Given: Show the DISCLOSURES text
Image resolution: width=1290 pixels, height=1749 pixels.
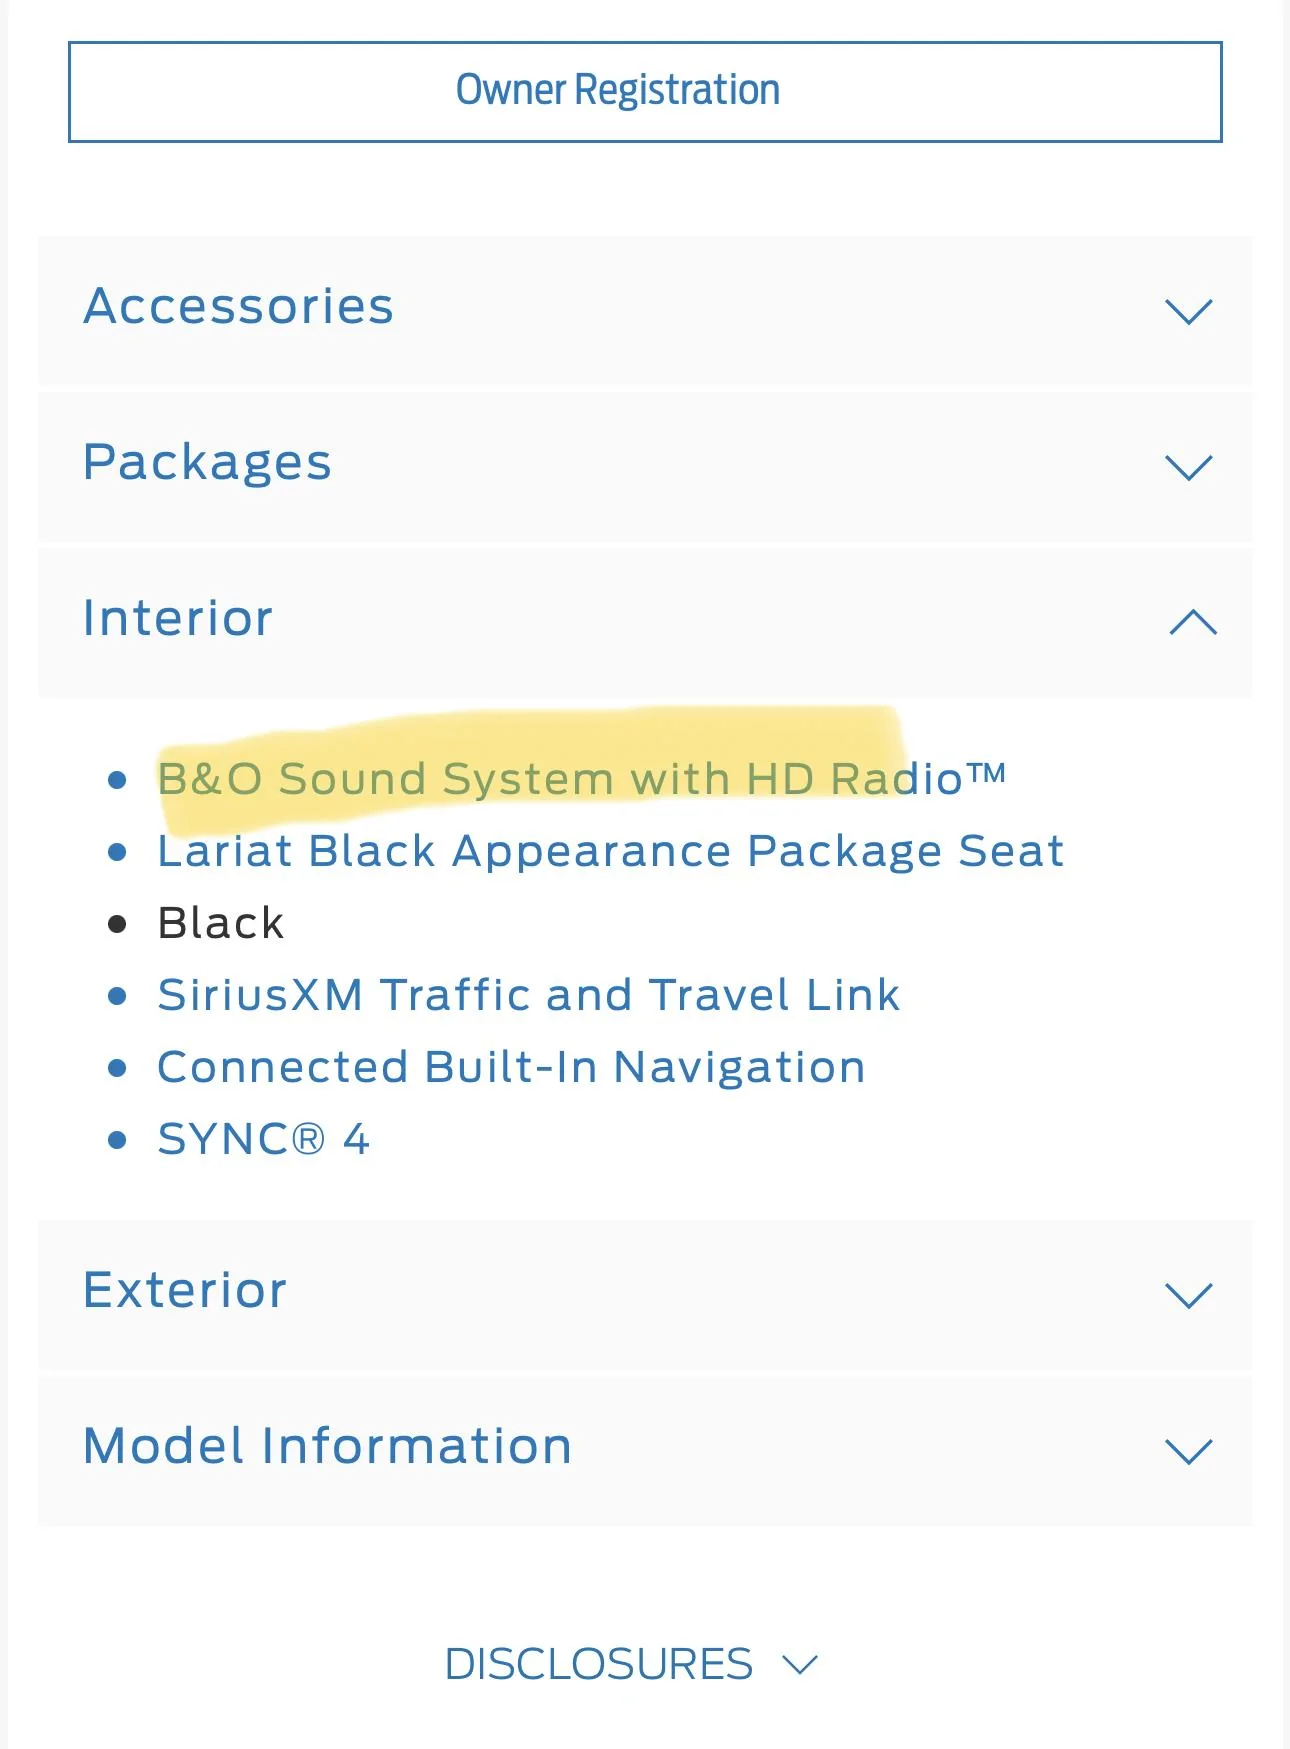Looking at the screenshot, I should (598, 1665).
